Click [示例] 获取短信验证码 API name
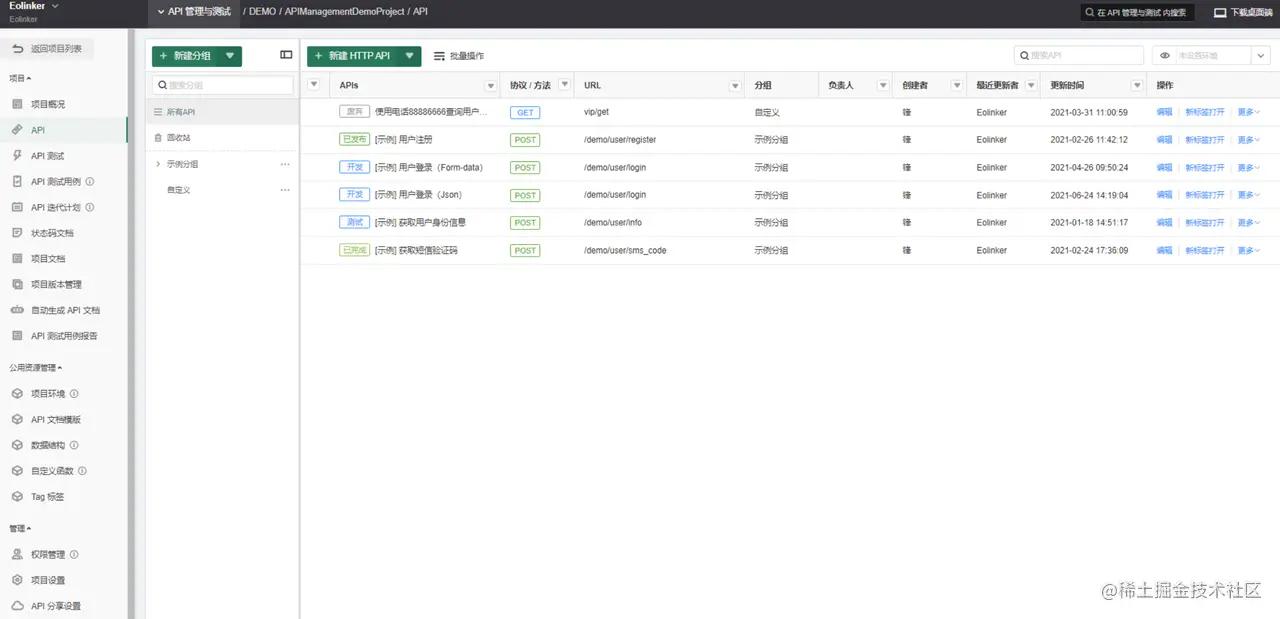Viewport: 1280px width, 619px height. pos(416,251)
